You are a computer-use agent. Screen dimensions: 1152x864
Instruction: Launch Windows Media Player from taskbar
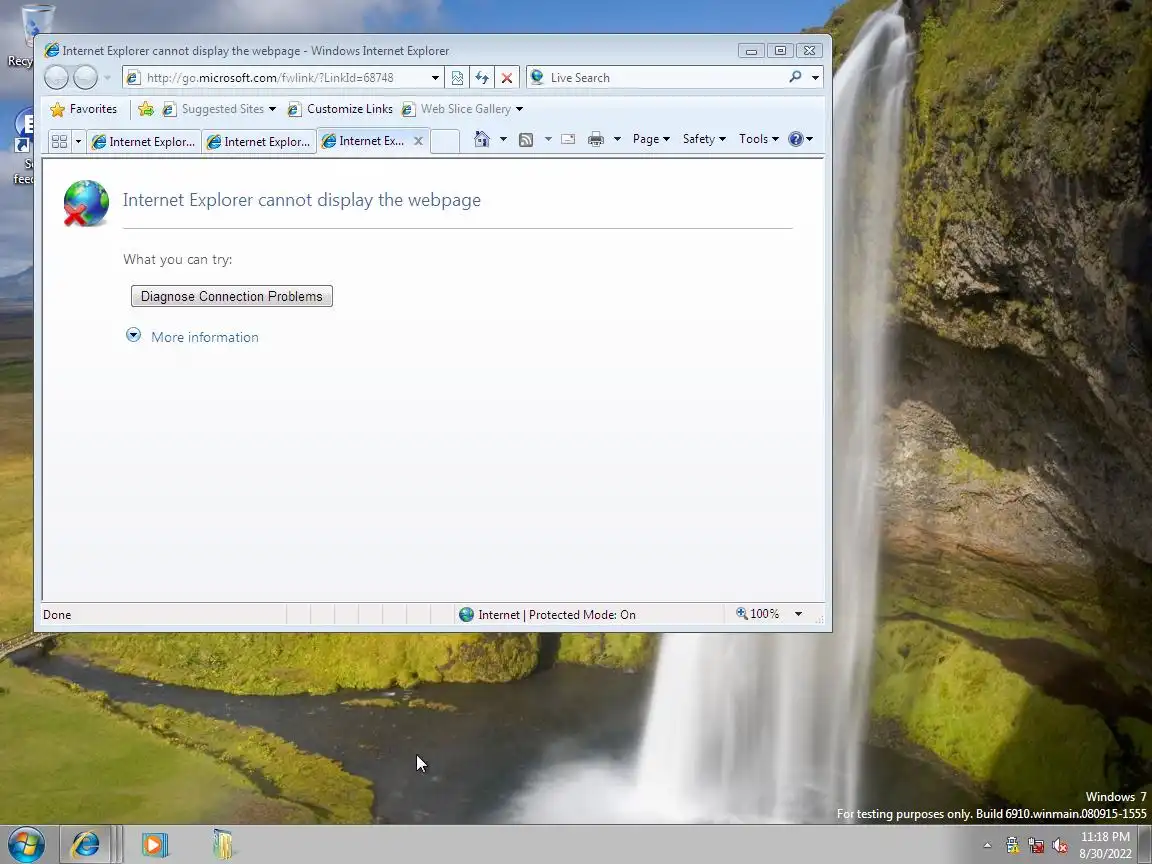point(154,845)
